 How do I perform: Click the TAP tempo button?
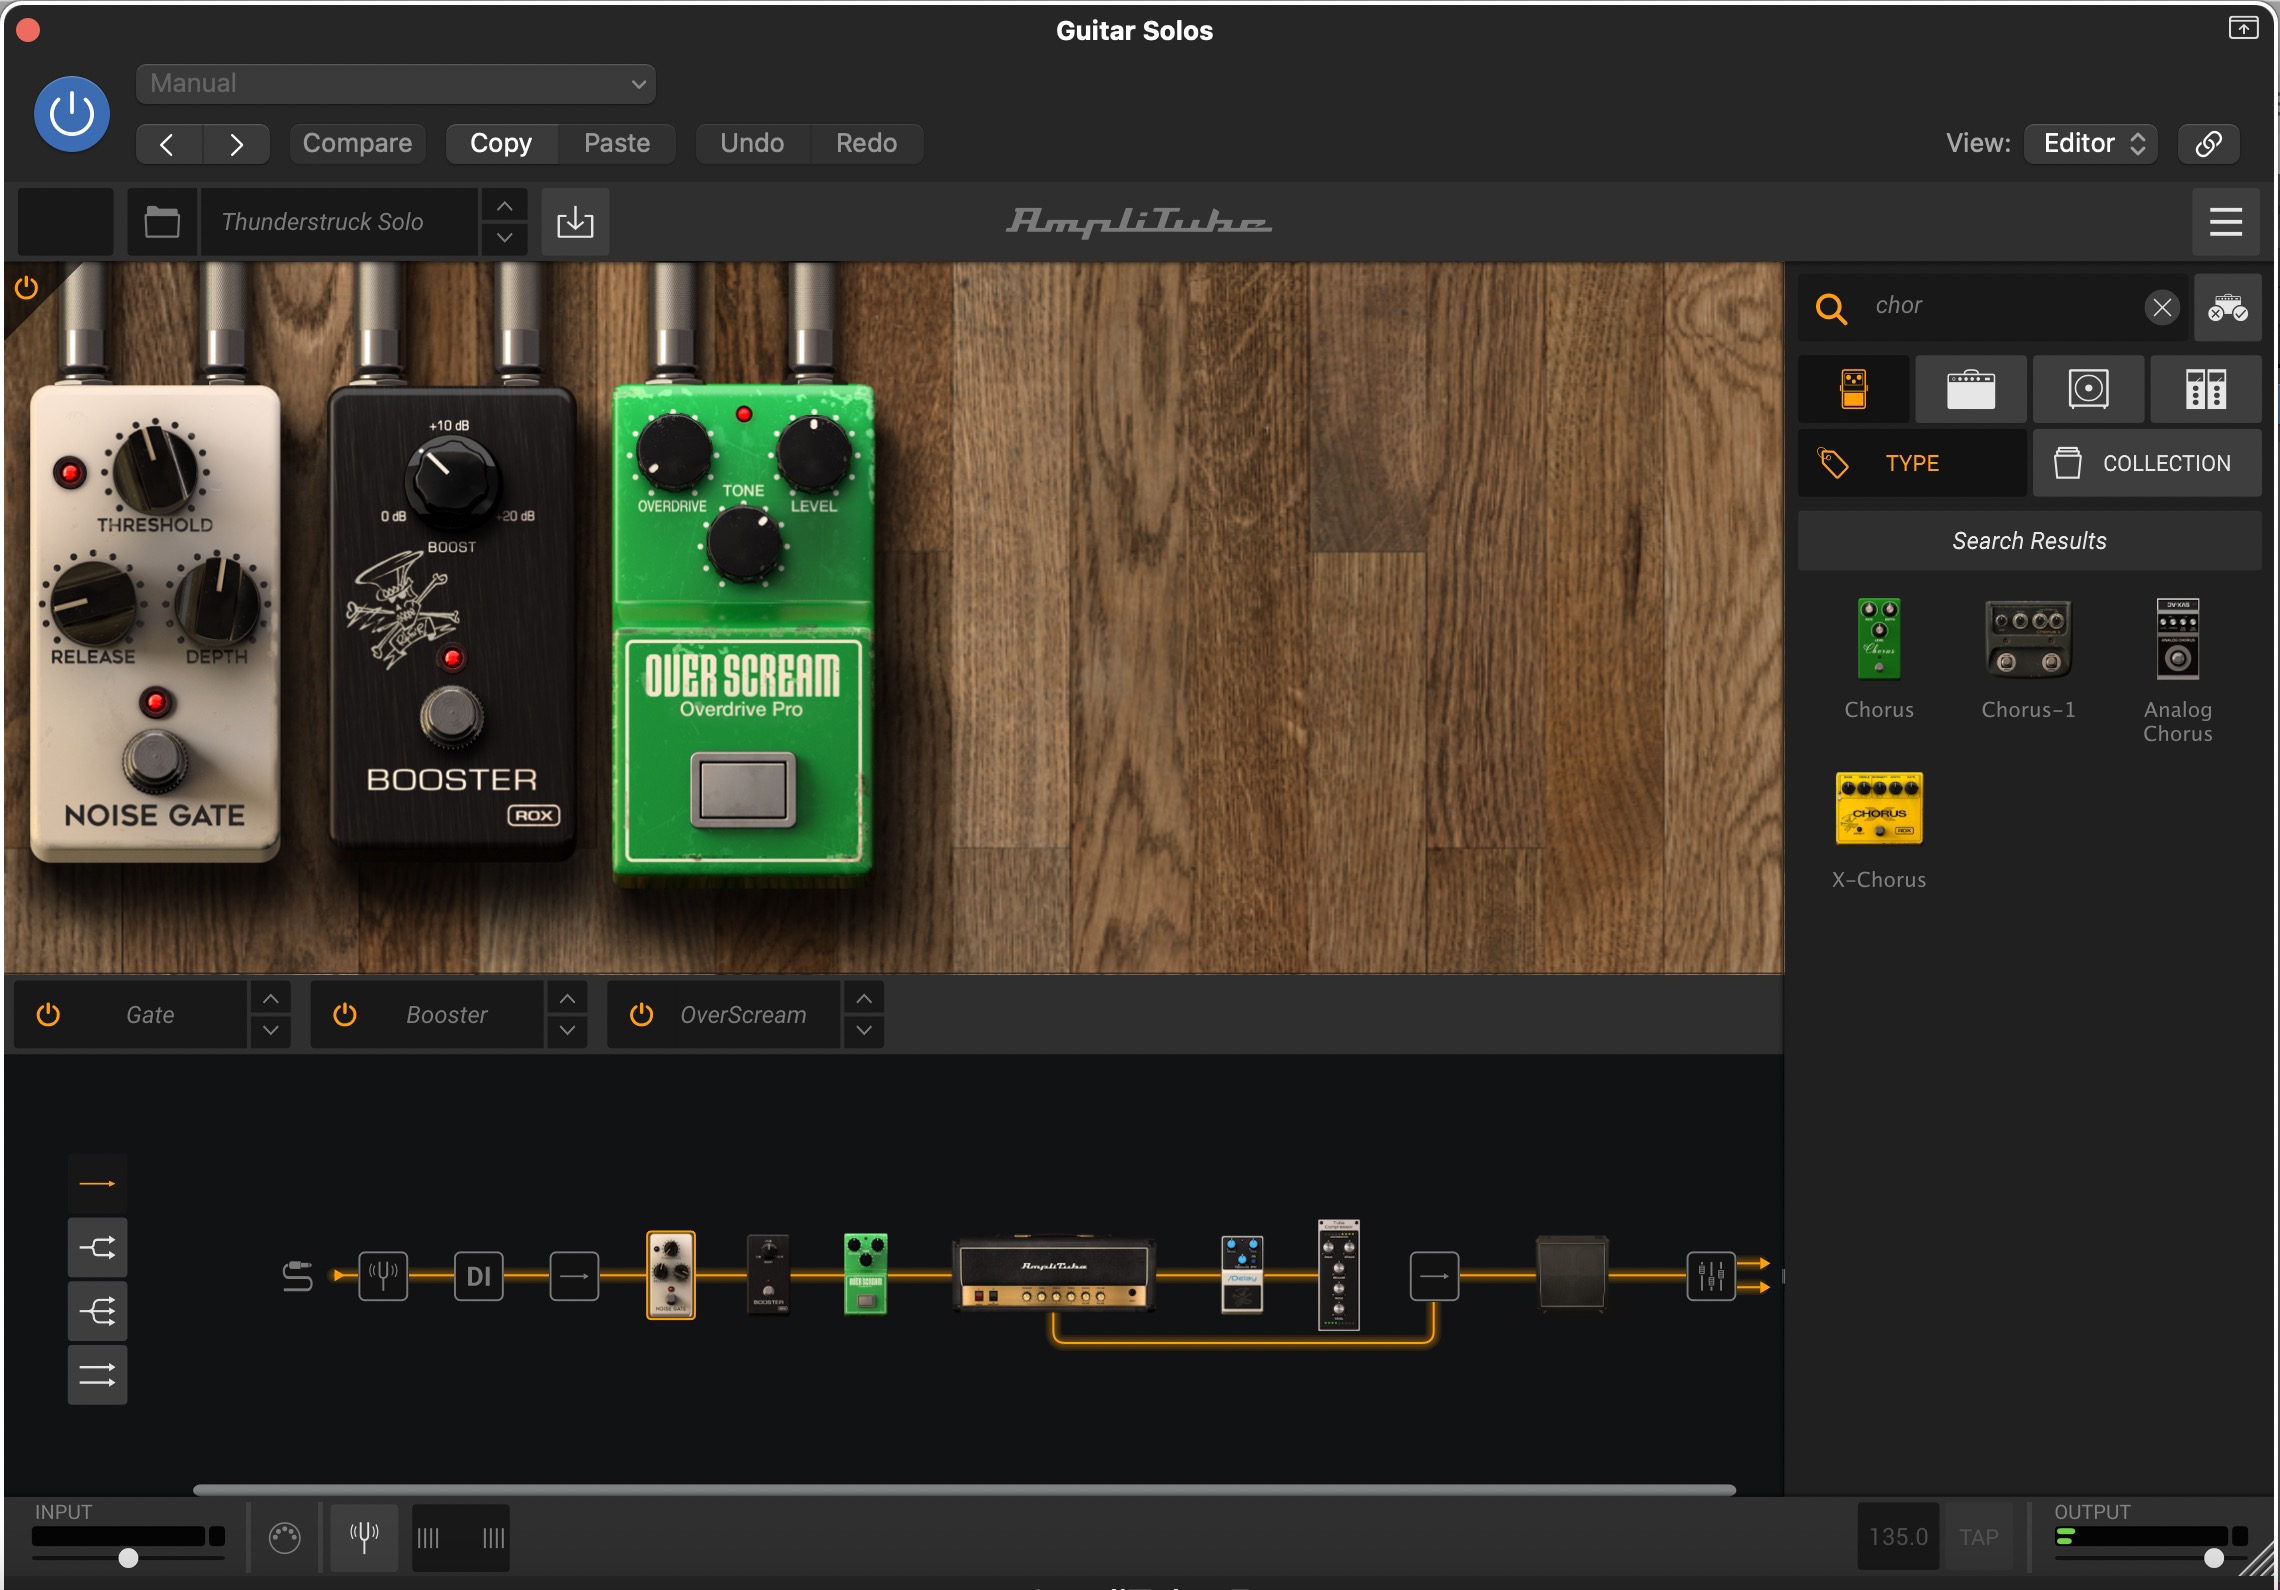[1979, 1537]
